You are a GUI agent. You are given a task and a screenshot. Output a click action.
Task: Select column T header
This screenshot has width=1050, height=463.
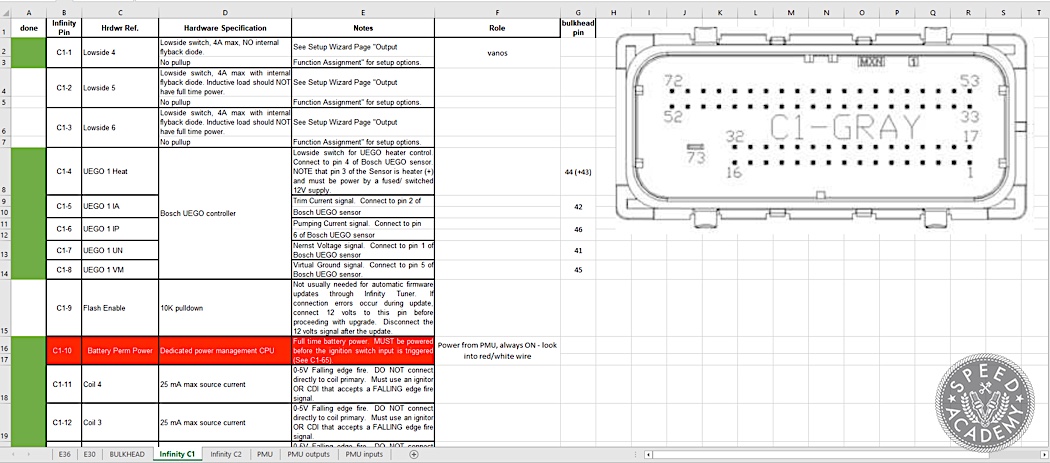[x=1039, y=13]
